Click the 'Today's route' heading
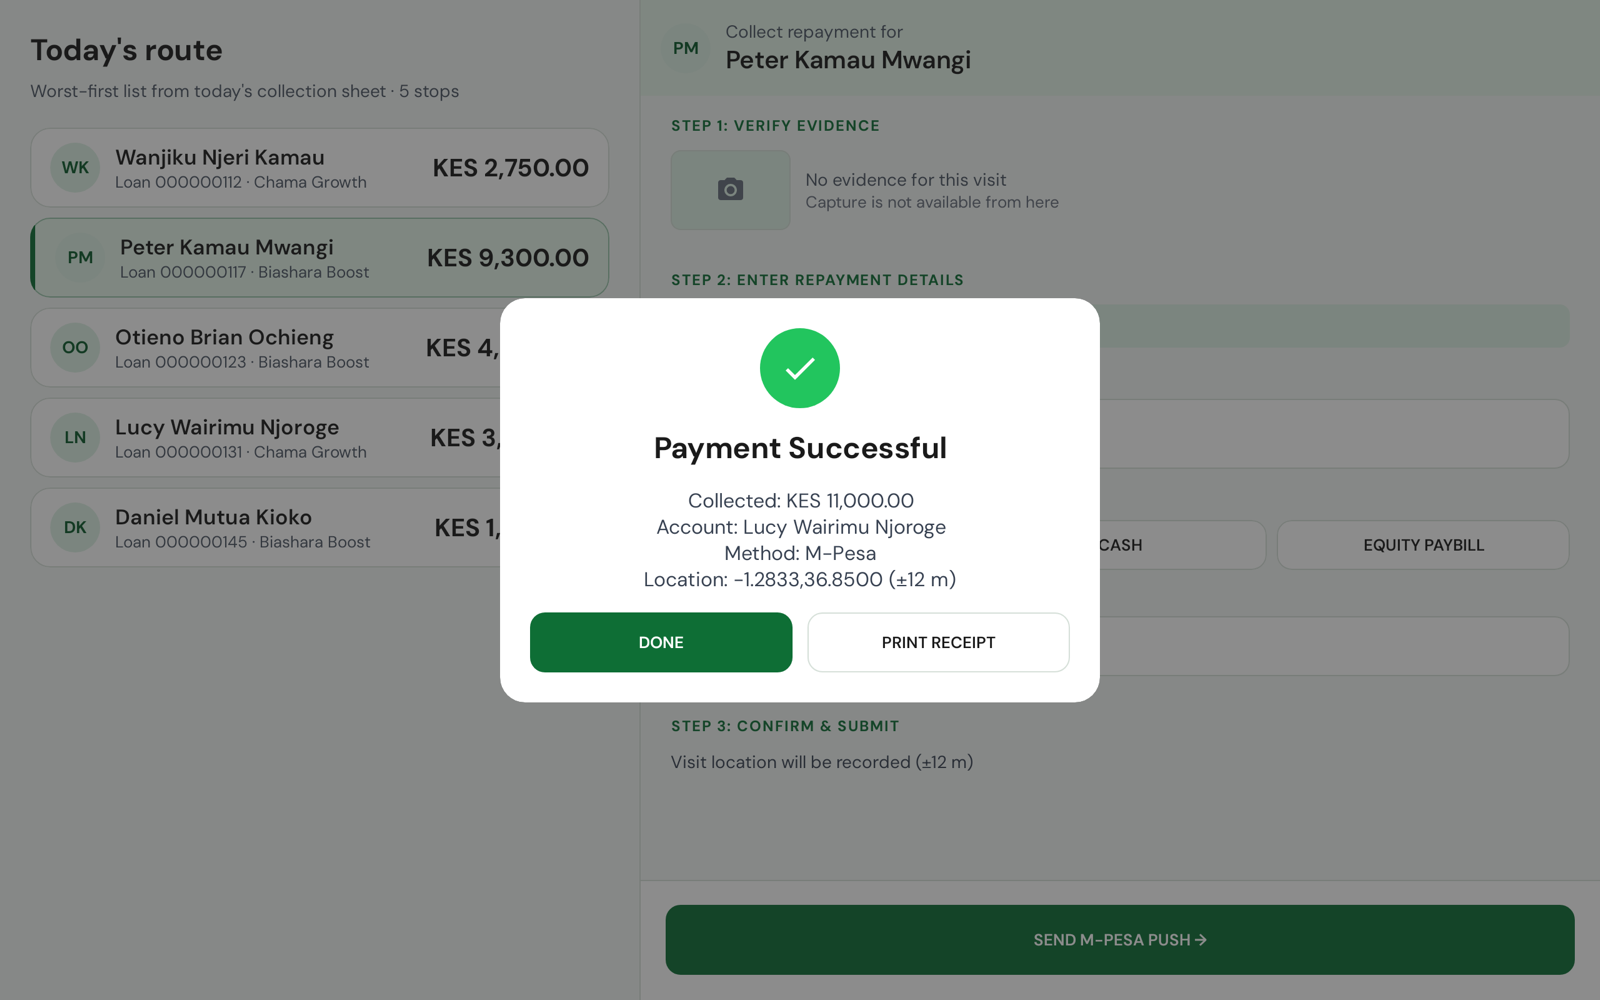The height and width of the screenshot is (1000, 1600). [127, 50]
